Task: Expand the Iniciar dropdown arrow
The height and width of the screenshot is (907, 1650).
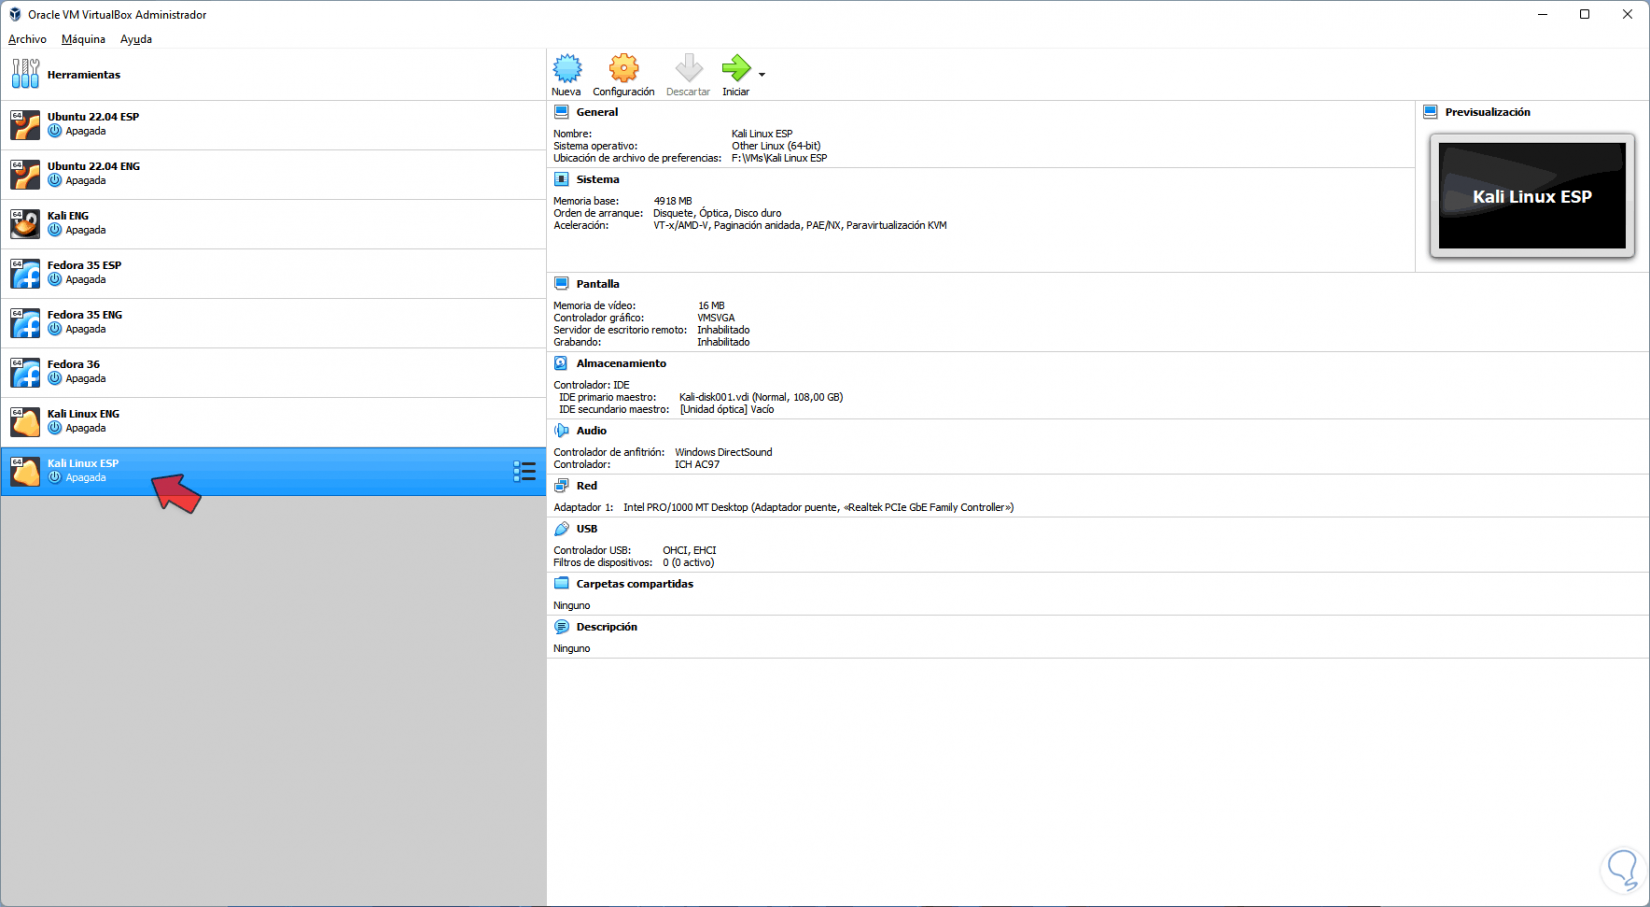Action: tap(762, 75)
